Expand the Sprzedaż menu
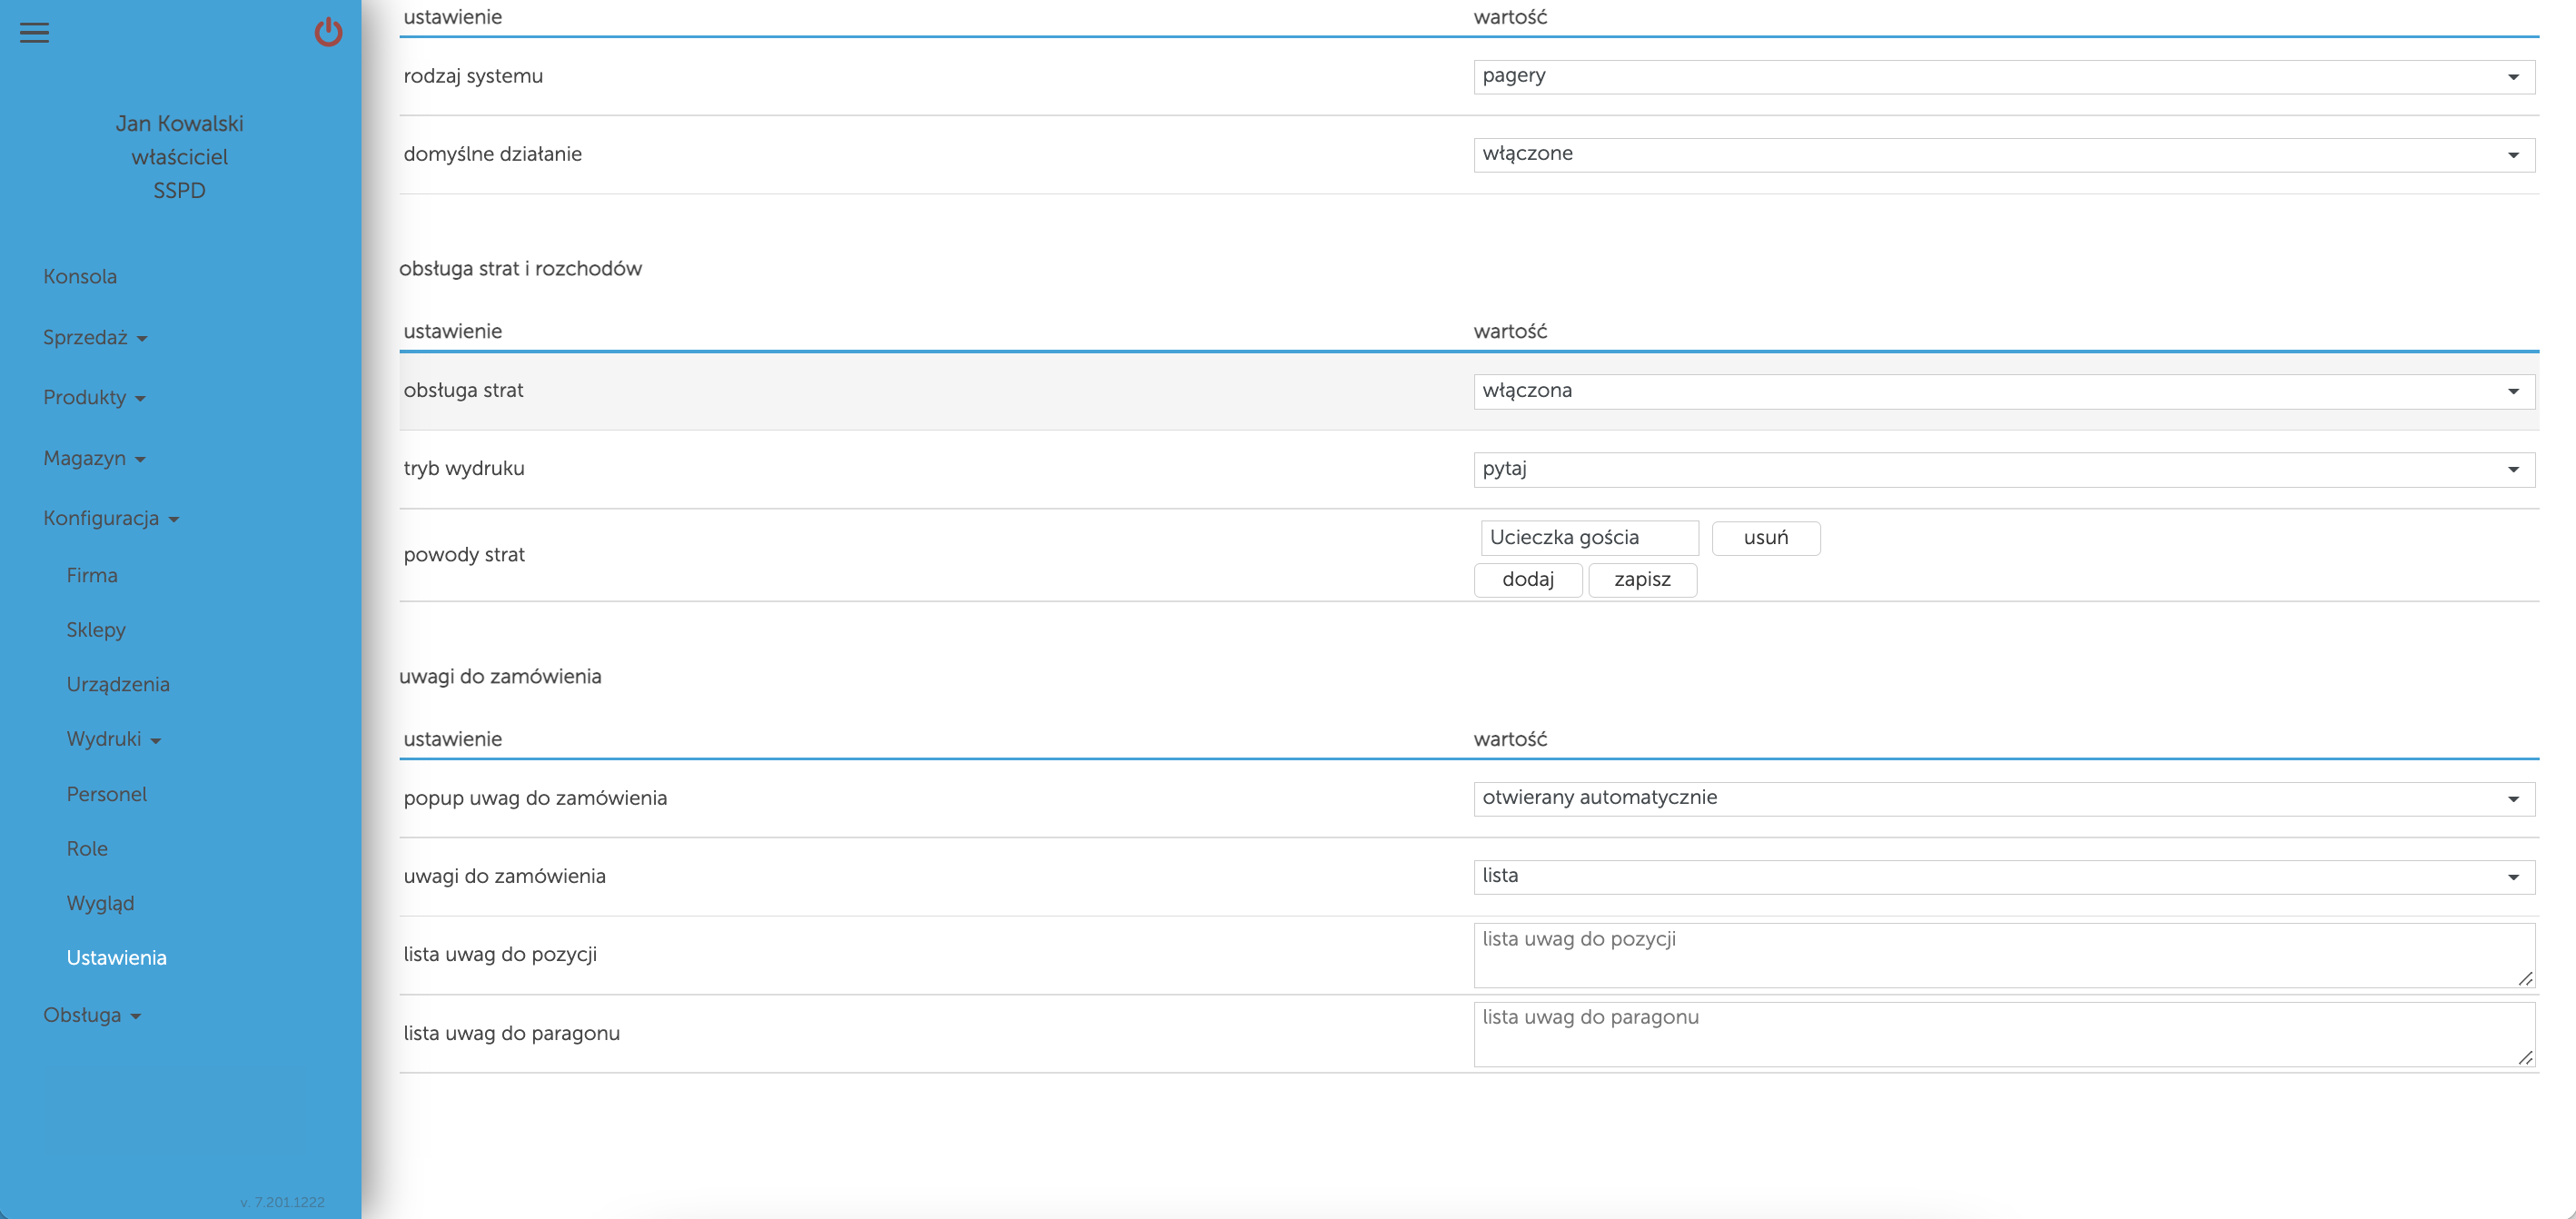The image size is (2576, 1219). [x=94, y=338]
